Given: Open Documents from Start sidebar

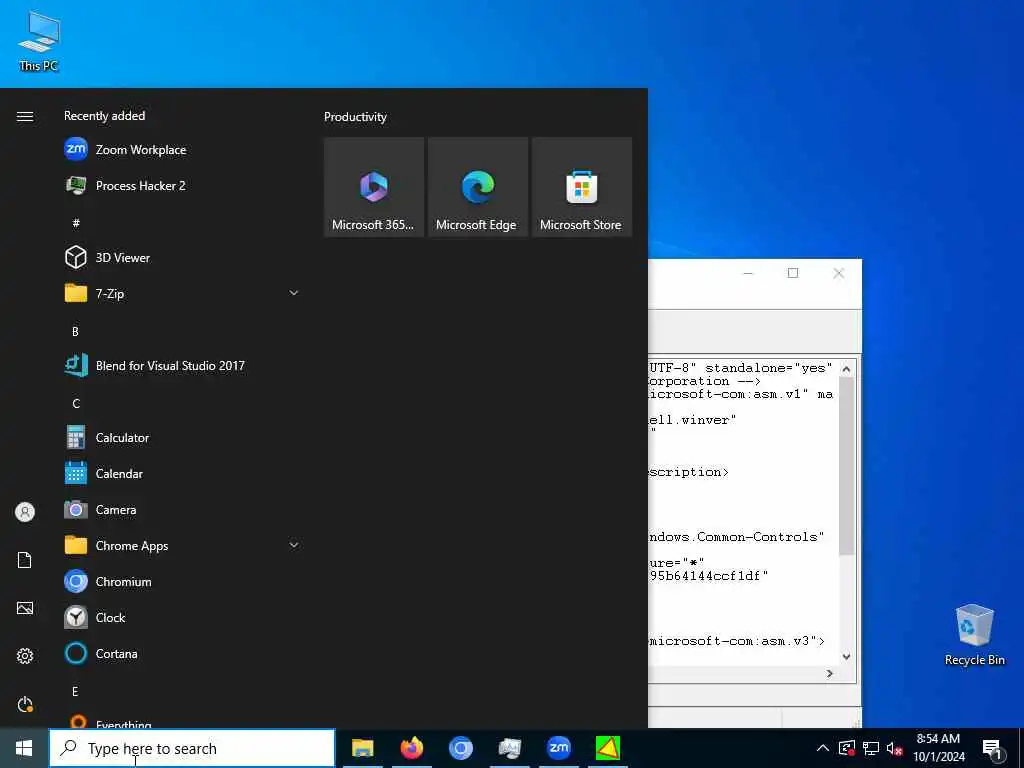Looking at the screenshot, I should [x=25, y=560].
